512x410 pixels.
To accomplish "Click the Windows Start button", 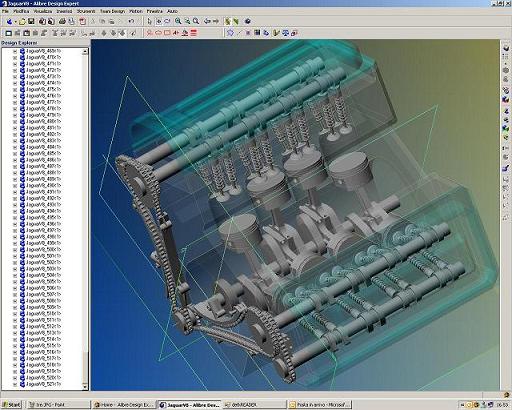I will coord(11,405).
